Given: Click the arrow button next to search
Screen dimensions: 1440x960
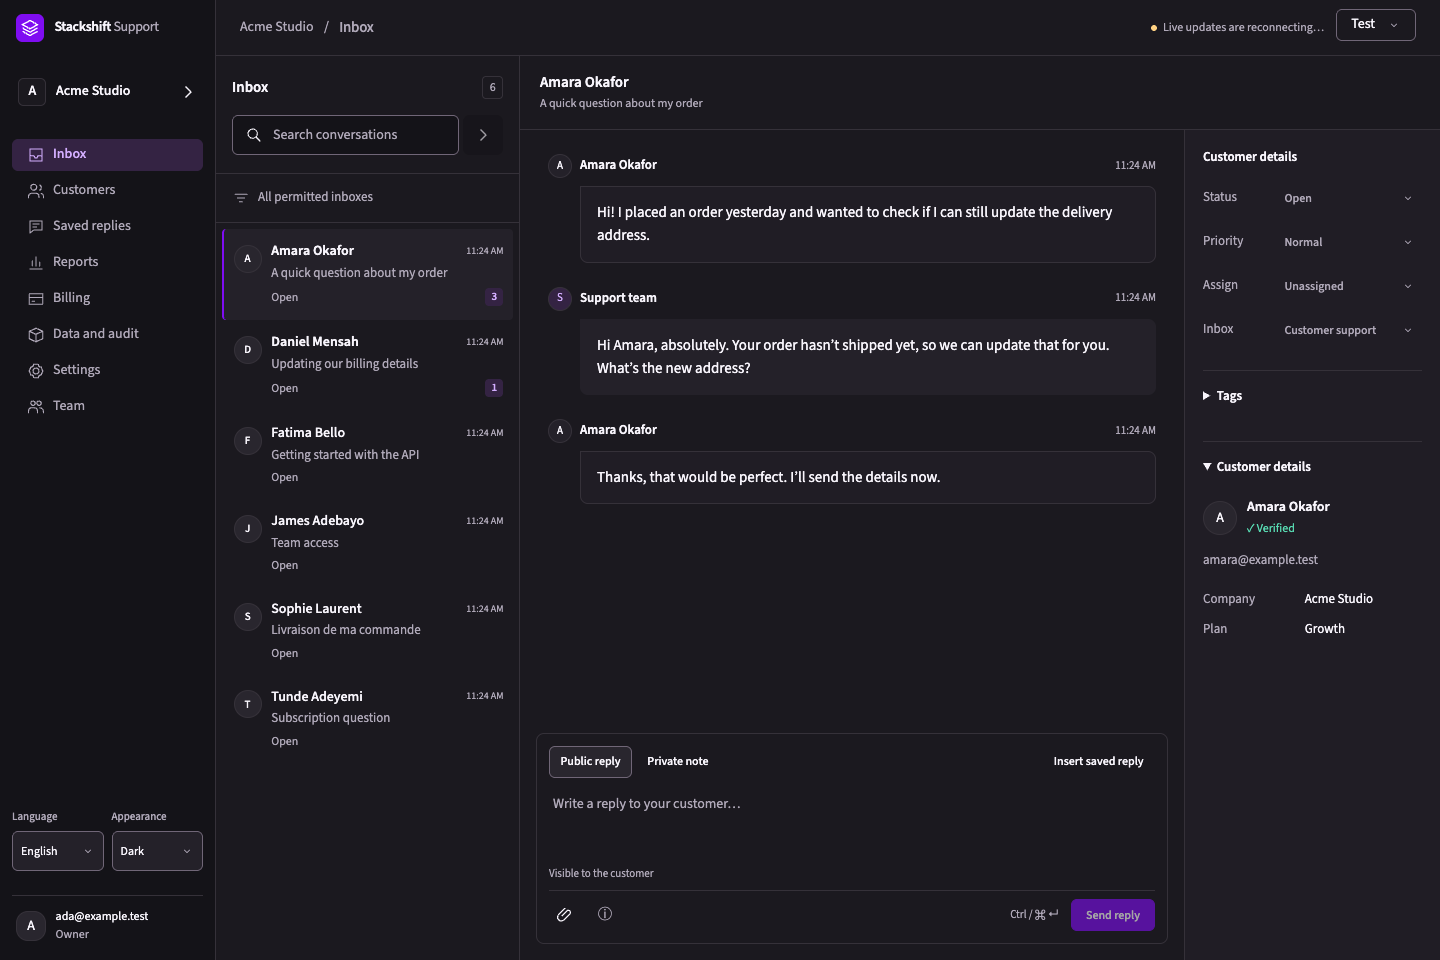Looking at the screenshot, I should (483, 135).
